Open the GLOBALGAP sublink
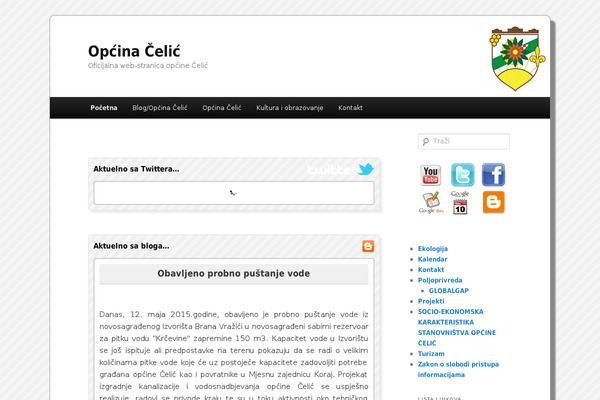This screenshot has width=600, height=400. (449, 291)
